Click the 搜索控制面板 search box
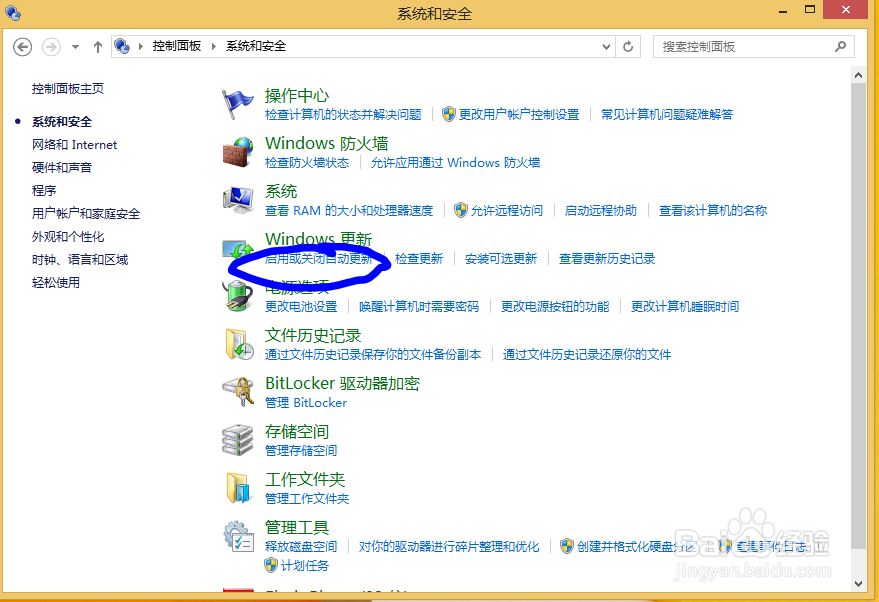Image resolution: width=879 pixels, height=602 pixels. coord(753,47)
